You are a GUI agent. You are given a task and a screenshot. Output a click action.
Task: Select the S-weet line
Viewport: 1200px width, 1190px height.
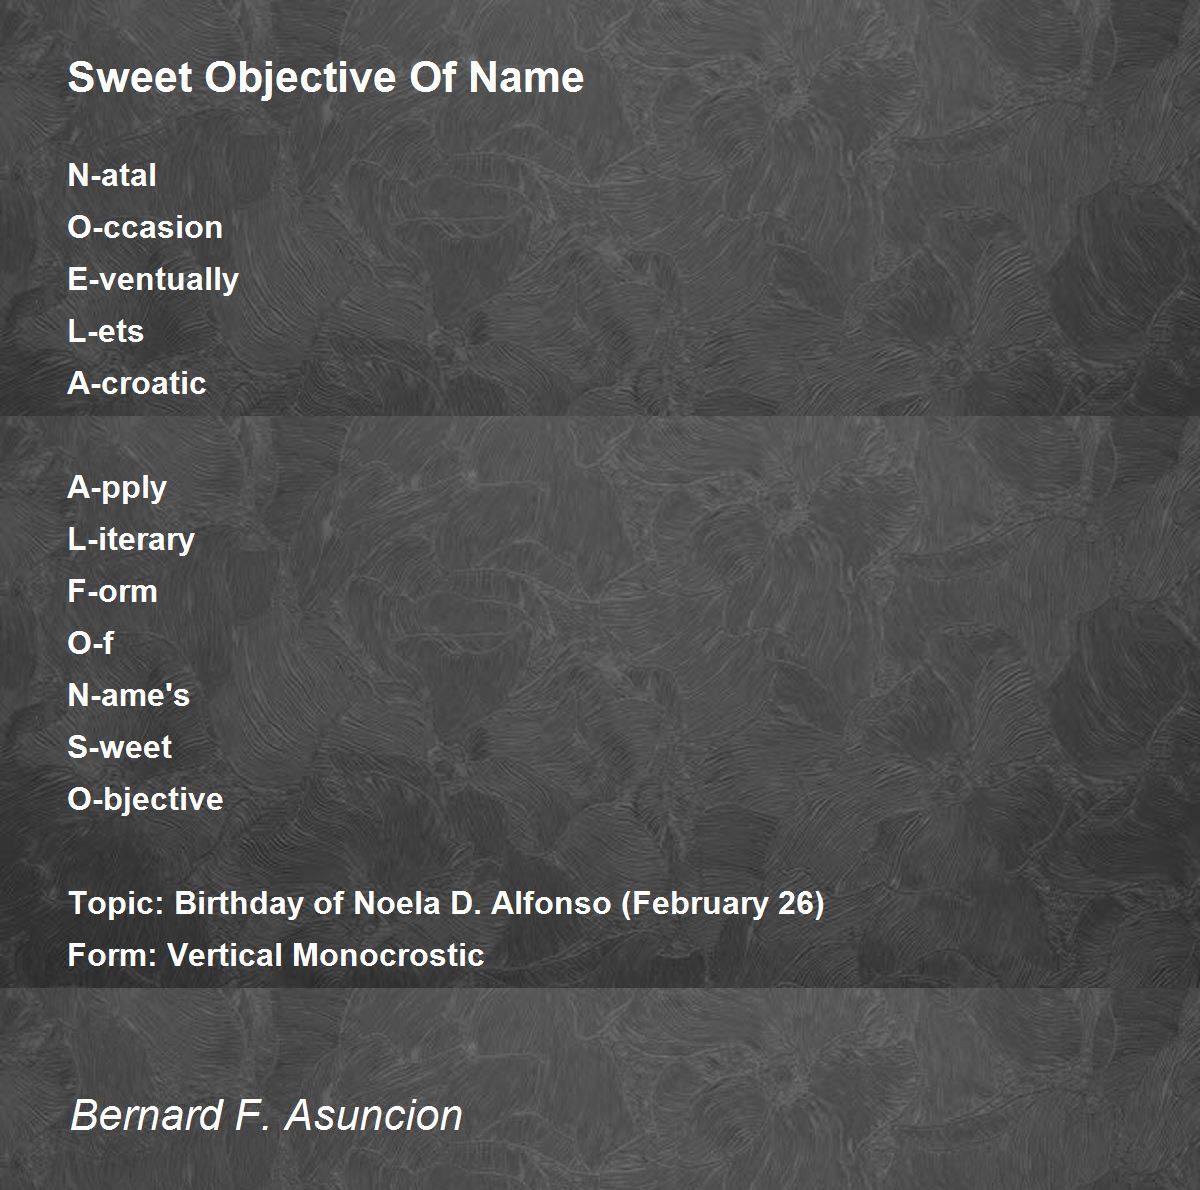coord(120,747)
